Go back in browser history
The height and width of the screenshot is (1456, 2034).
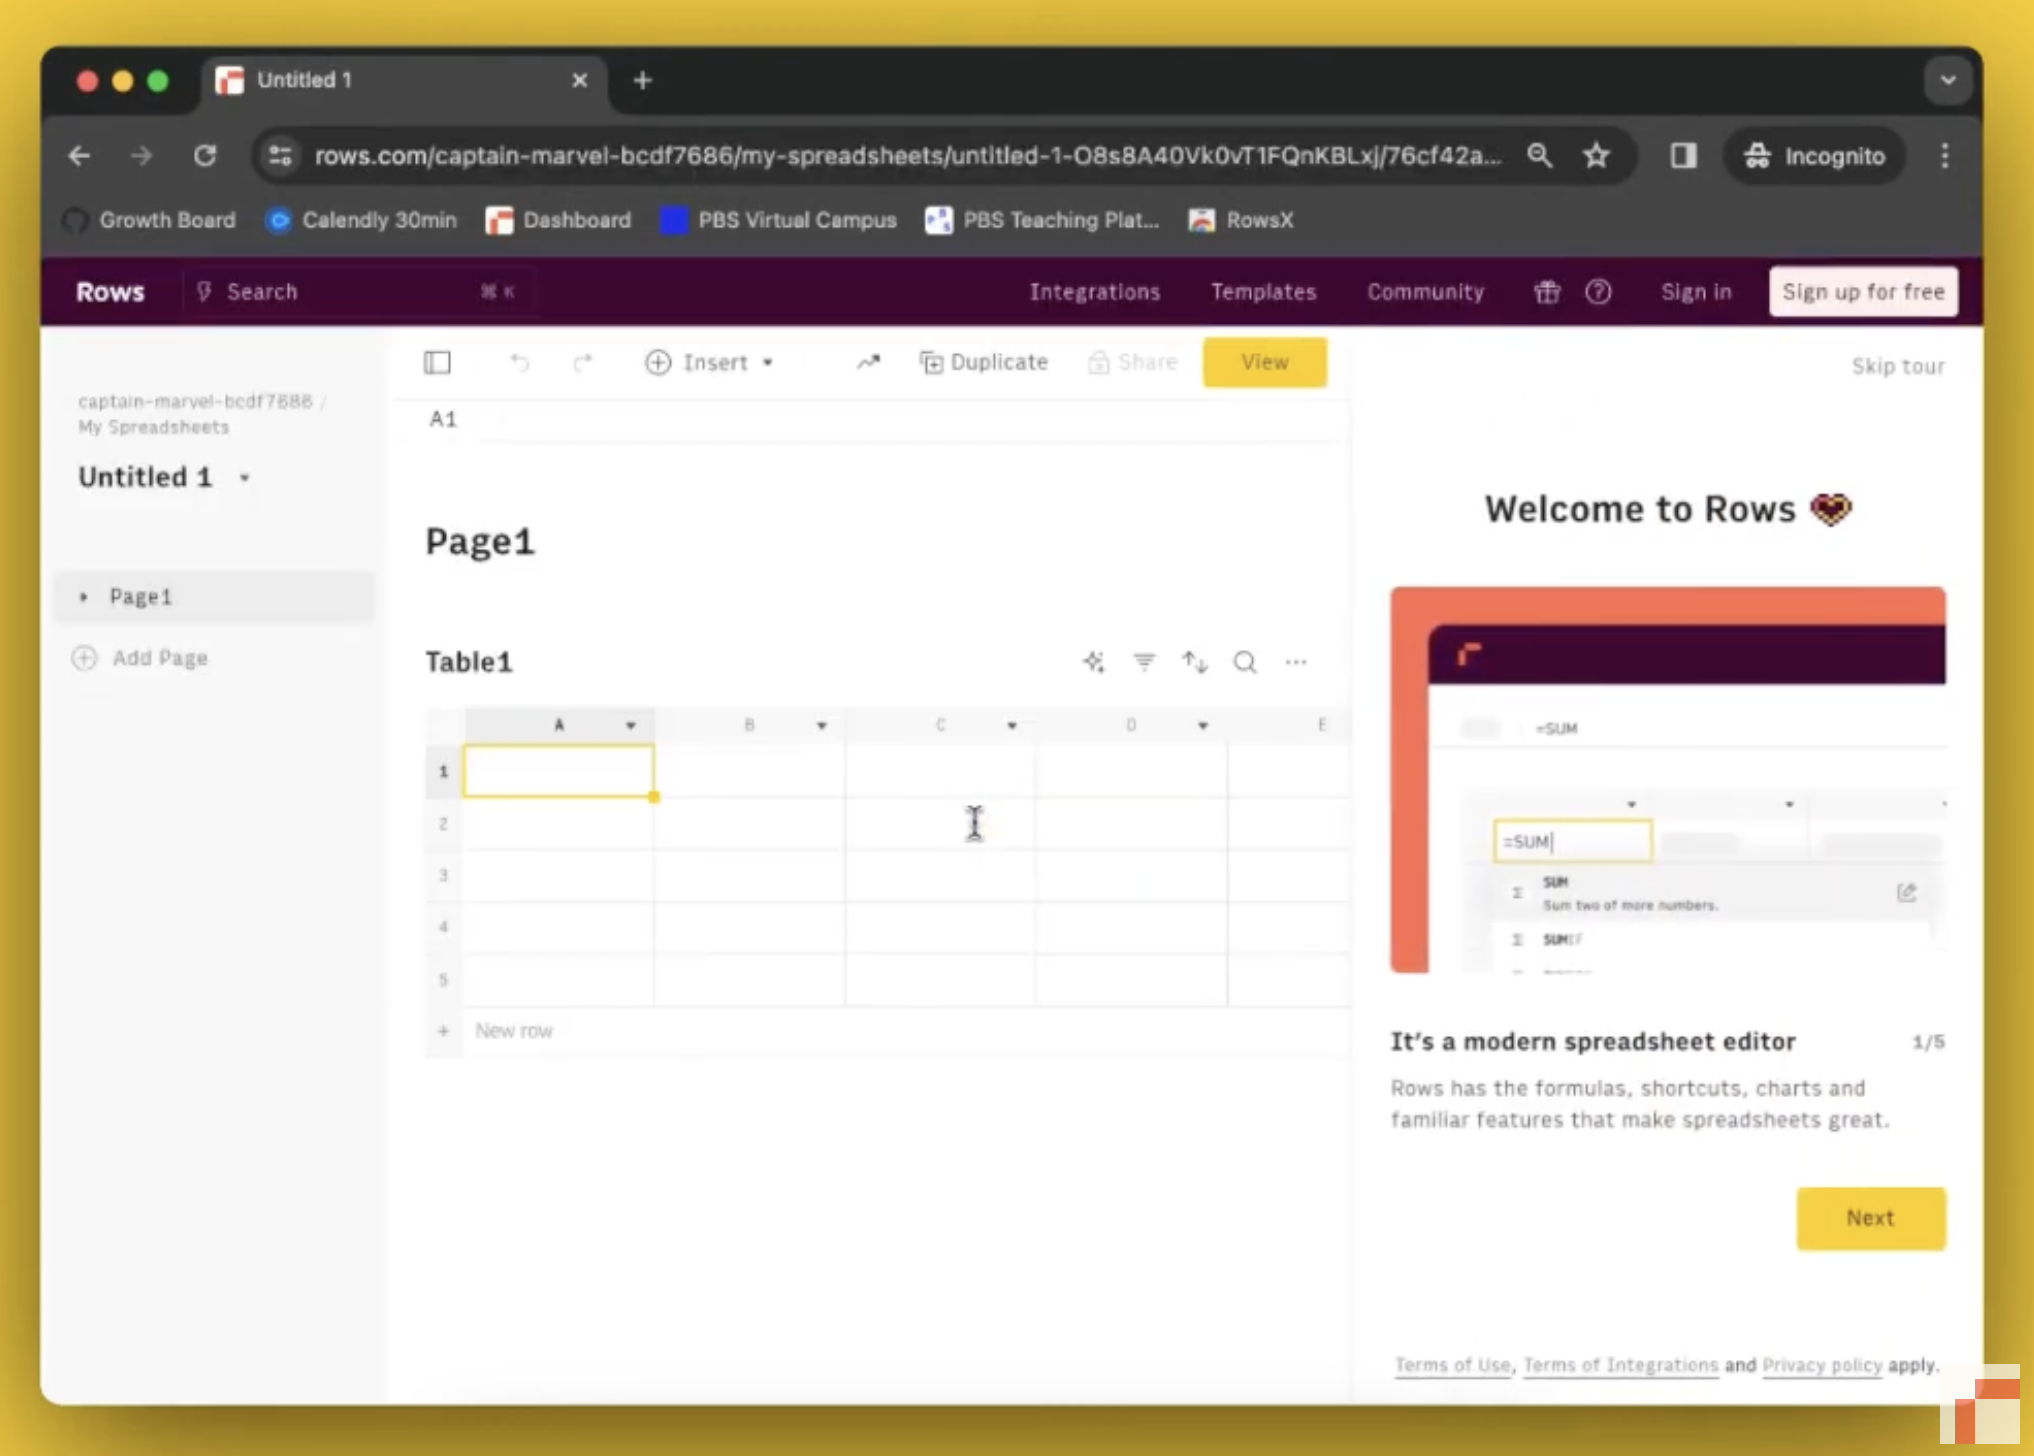79,156
